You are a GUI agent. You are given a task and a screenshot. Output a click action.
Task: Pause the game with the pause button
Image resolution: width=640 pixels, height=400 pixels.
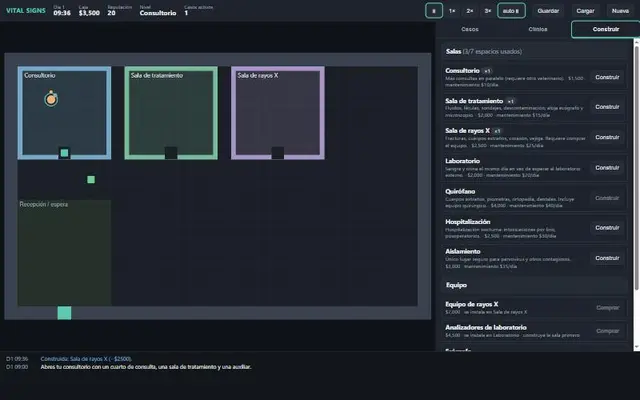click(433, 11)
